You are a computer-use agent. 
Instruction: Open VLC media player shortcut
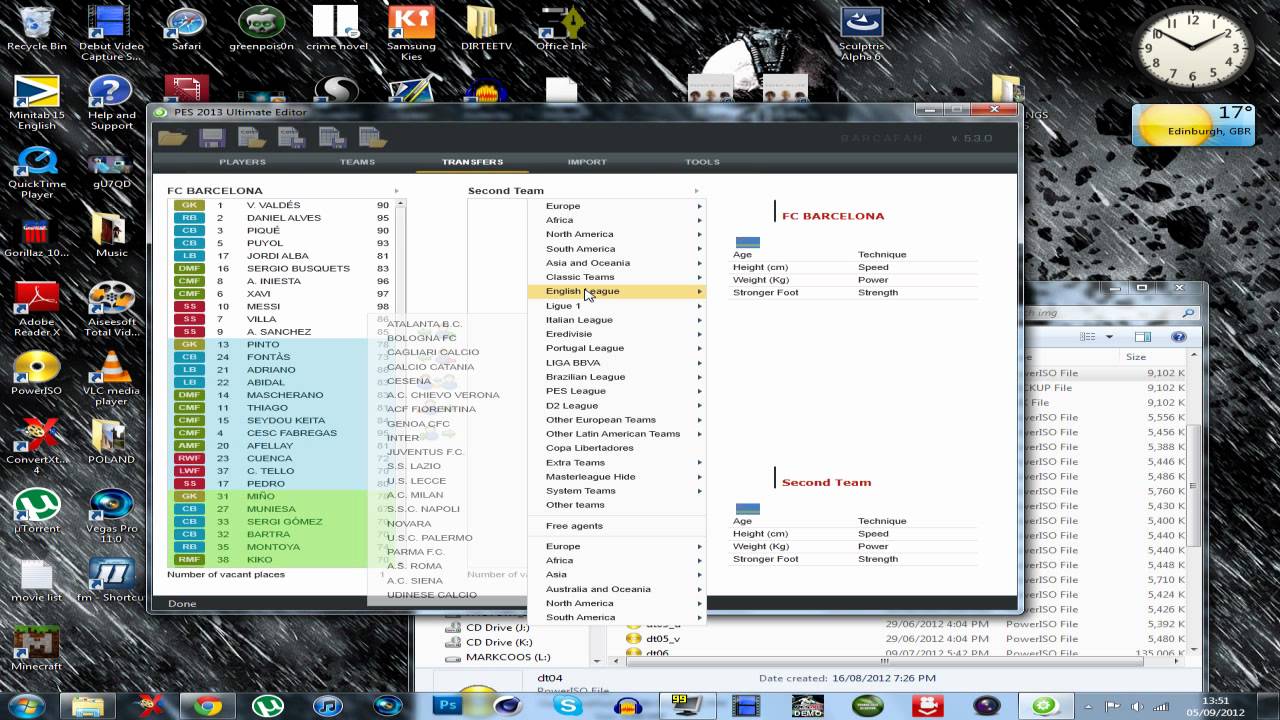[x=111, y=378]
